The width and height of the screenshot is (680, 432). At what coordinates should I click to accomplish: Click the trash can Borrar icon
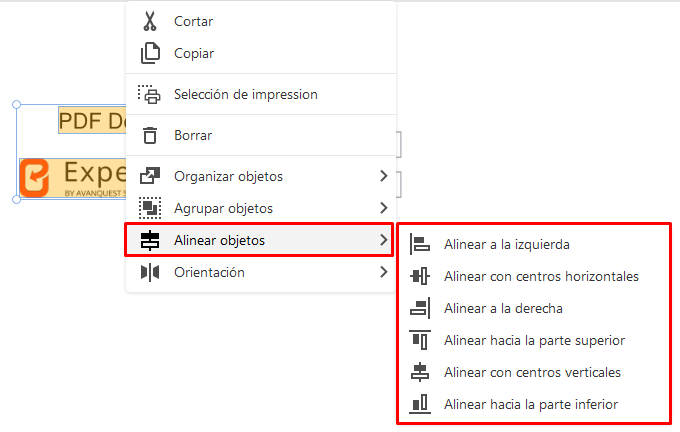(x=150, y=135)
